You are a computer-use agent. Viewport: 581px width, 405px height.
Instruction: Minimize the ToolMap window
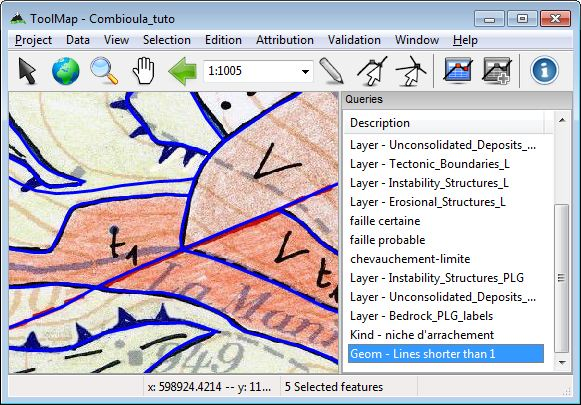[x=489, y=19]
